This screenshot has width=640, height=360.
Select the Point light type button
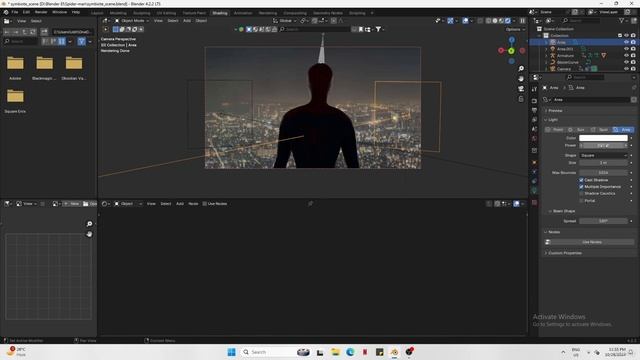(555, 129)
